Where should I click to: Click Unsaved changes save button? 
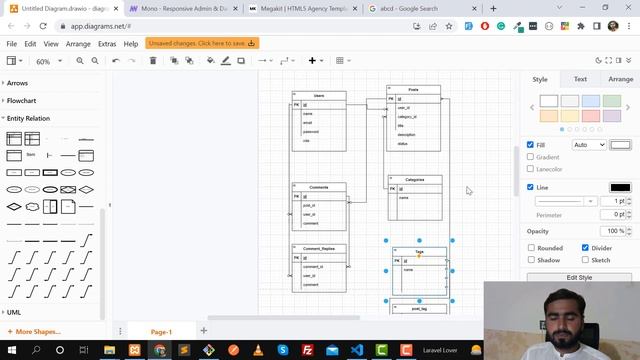[202, 43]
